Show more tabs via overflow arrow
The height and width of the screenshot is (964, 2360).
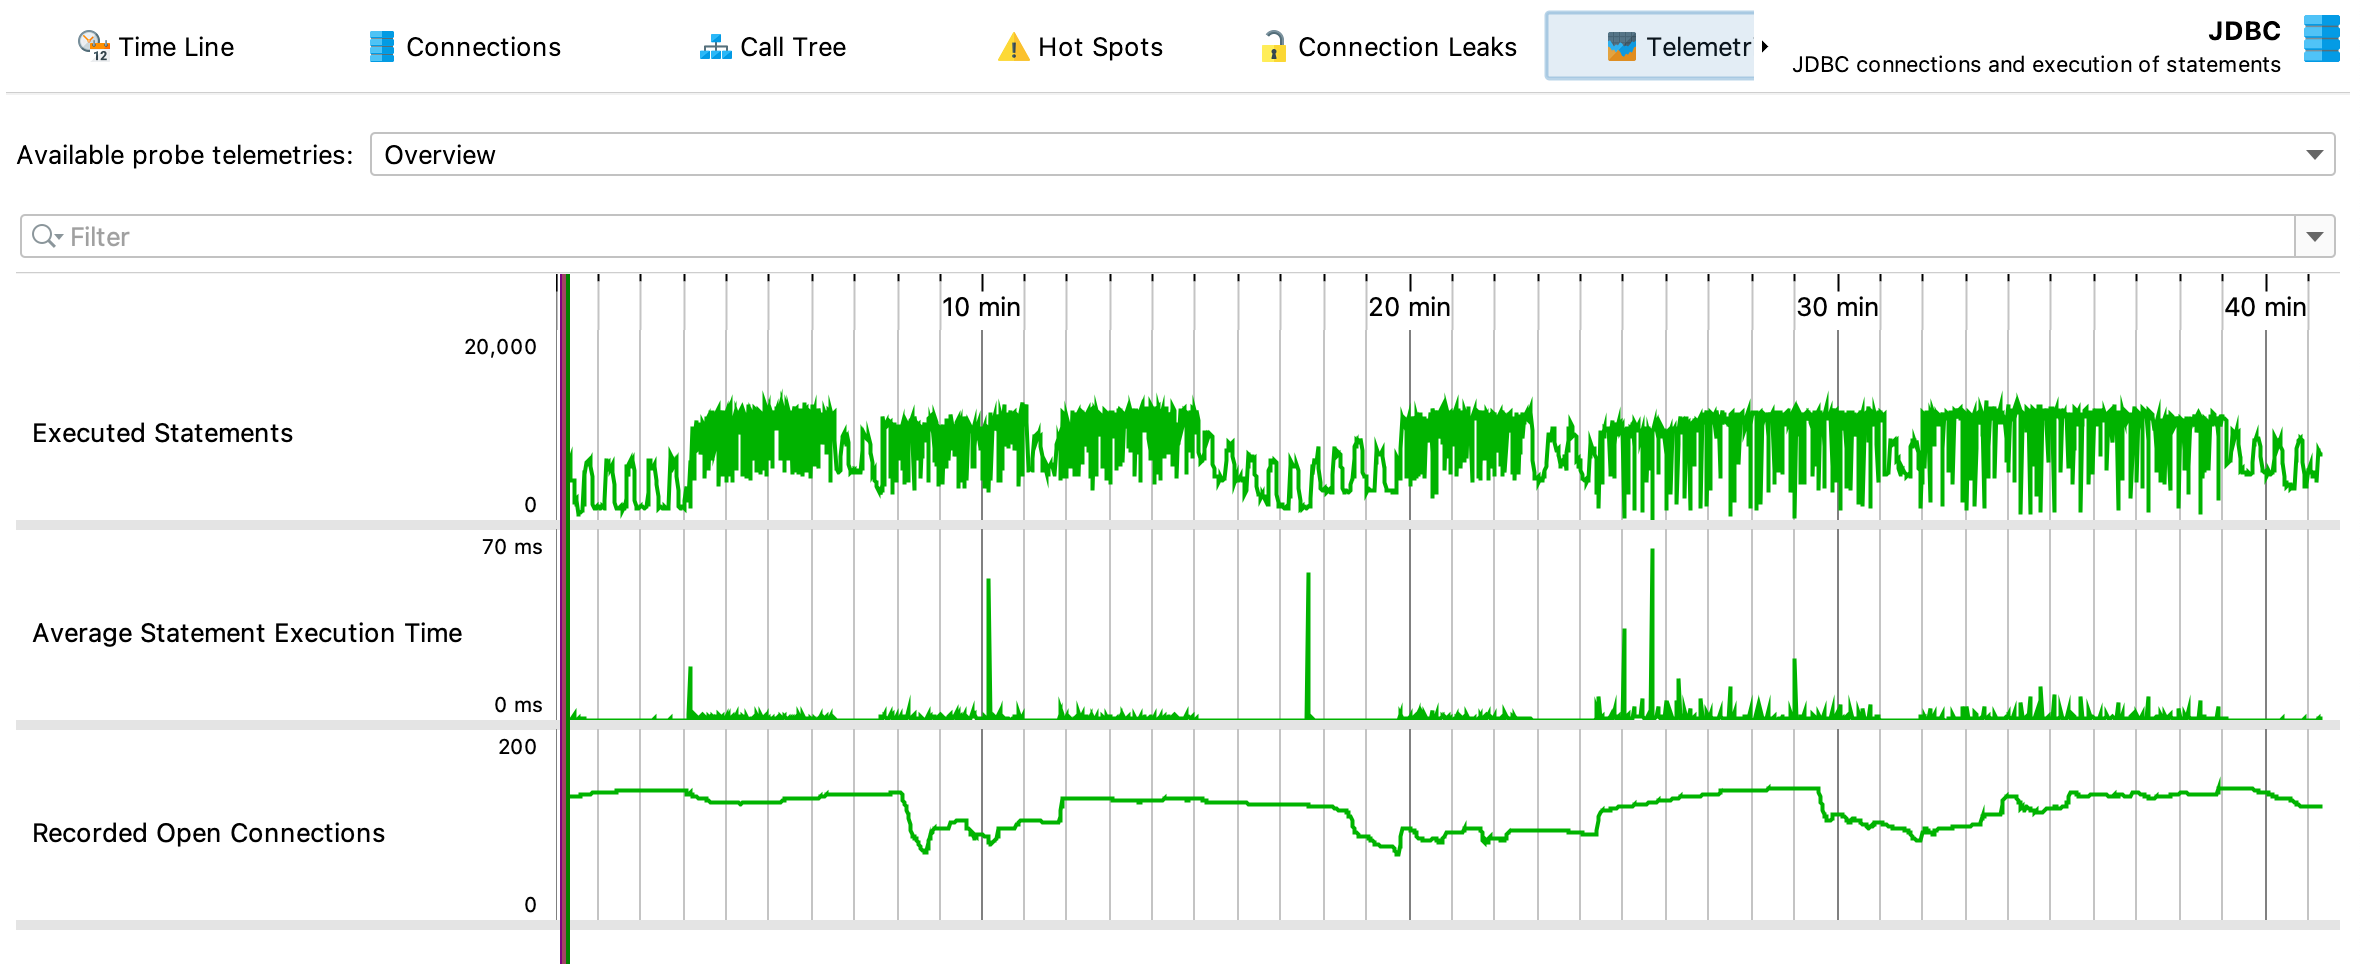click(x=1765, y=47)
